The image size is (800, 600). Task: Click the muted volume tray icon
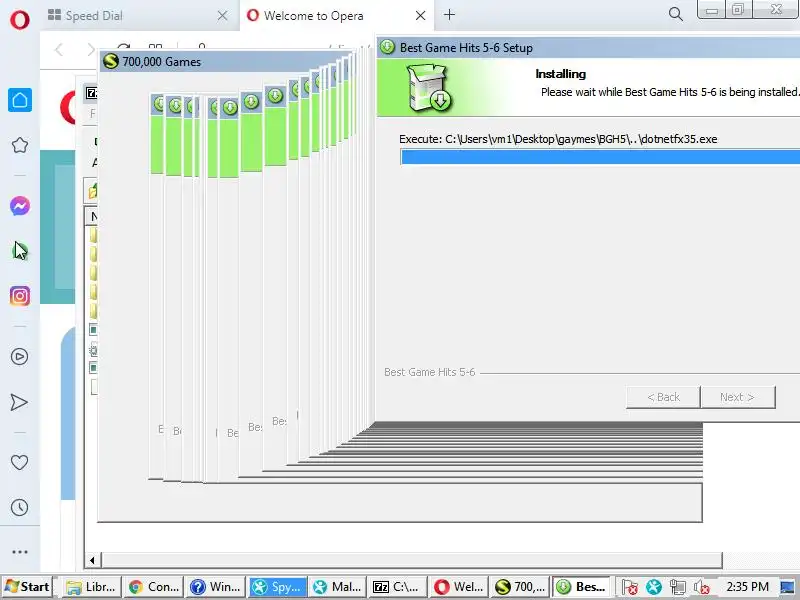click(702, 587)
